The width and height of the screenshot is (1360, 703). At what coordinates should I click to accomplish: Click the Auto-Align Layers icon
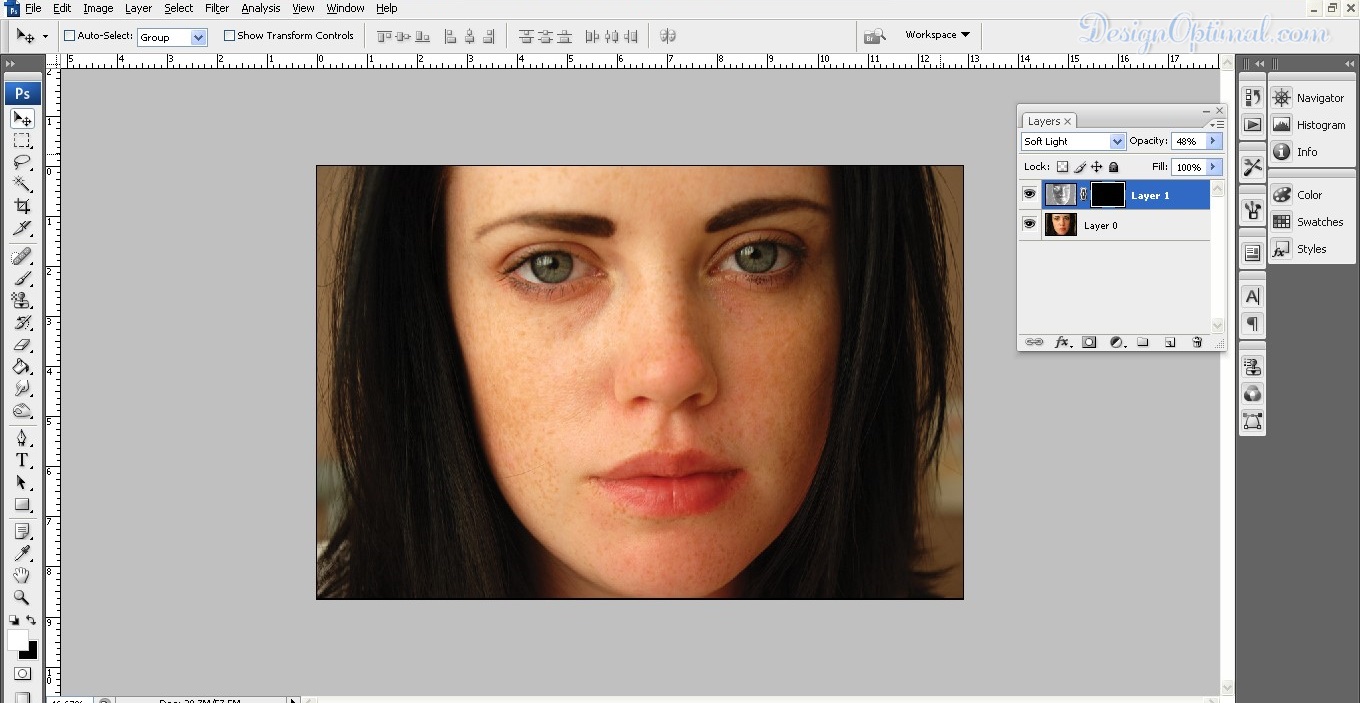pos(668,36)
